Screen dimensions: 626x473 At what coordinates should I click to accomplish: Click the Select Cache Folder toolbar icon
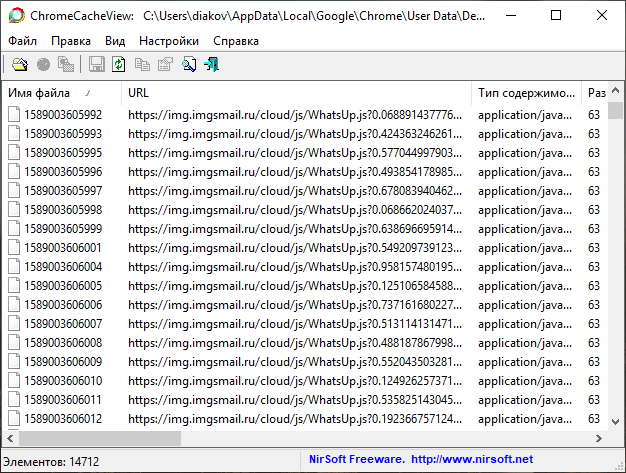20,64
